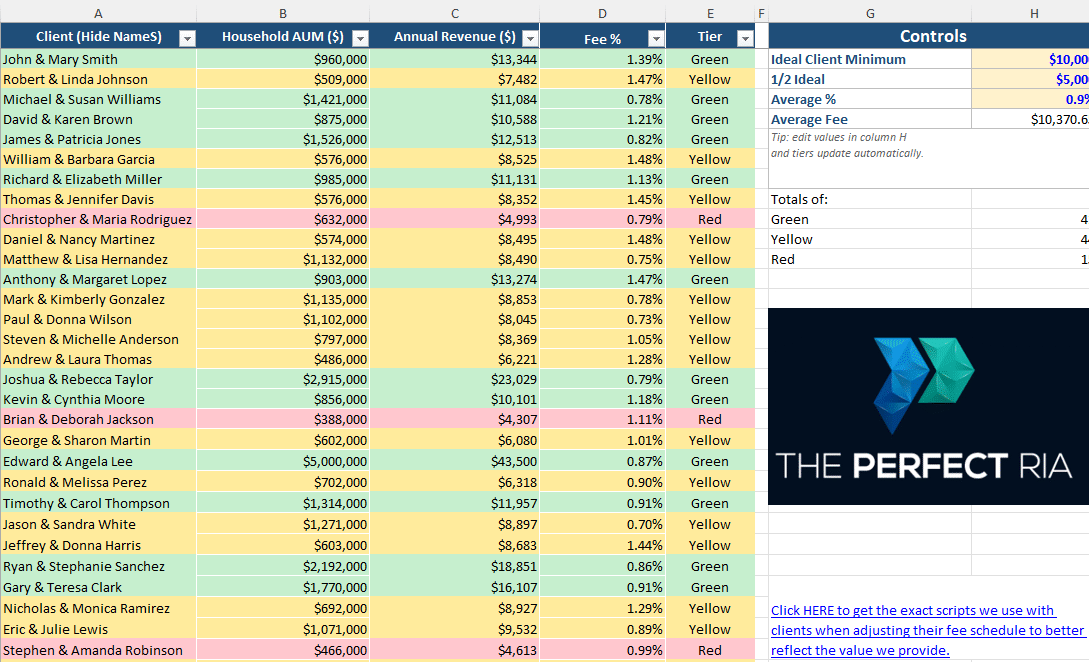Viewport: 1089px width, 662px height.
Task: Select the Red totals label cell
Action: (870, 260)
